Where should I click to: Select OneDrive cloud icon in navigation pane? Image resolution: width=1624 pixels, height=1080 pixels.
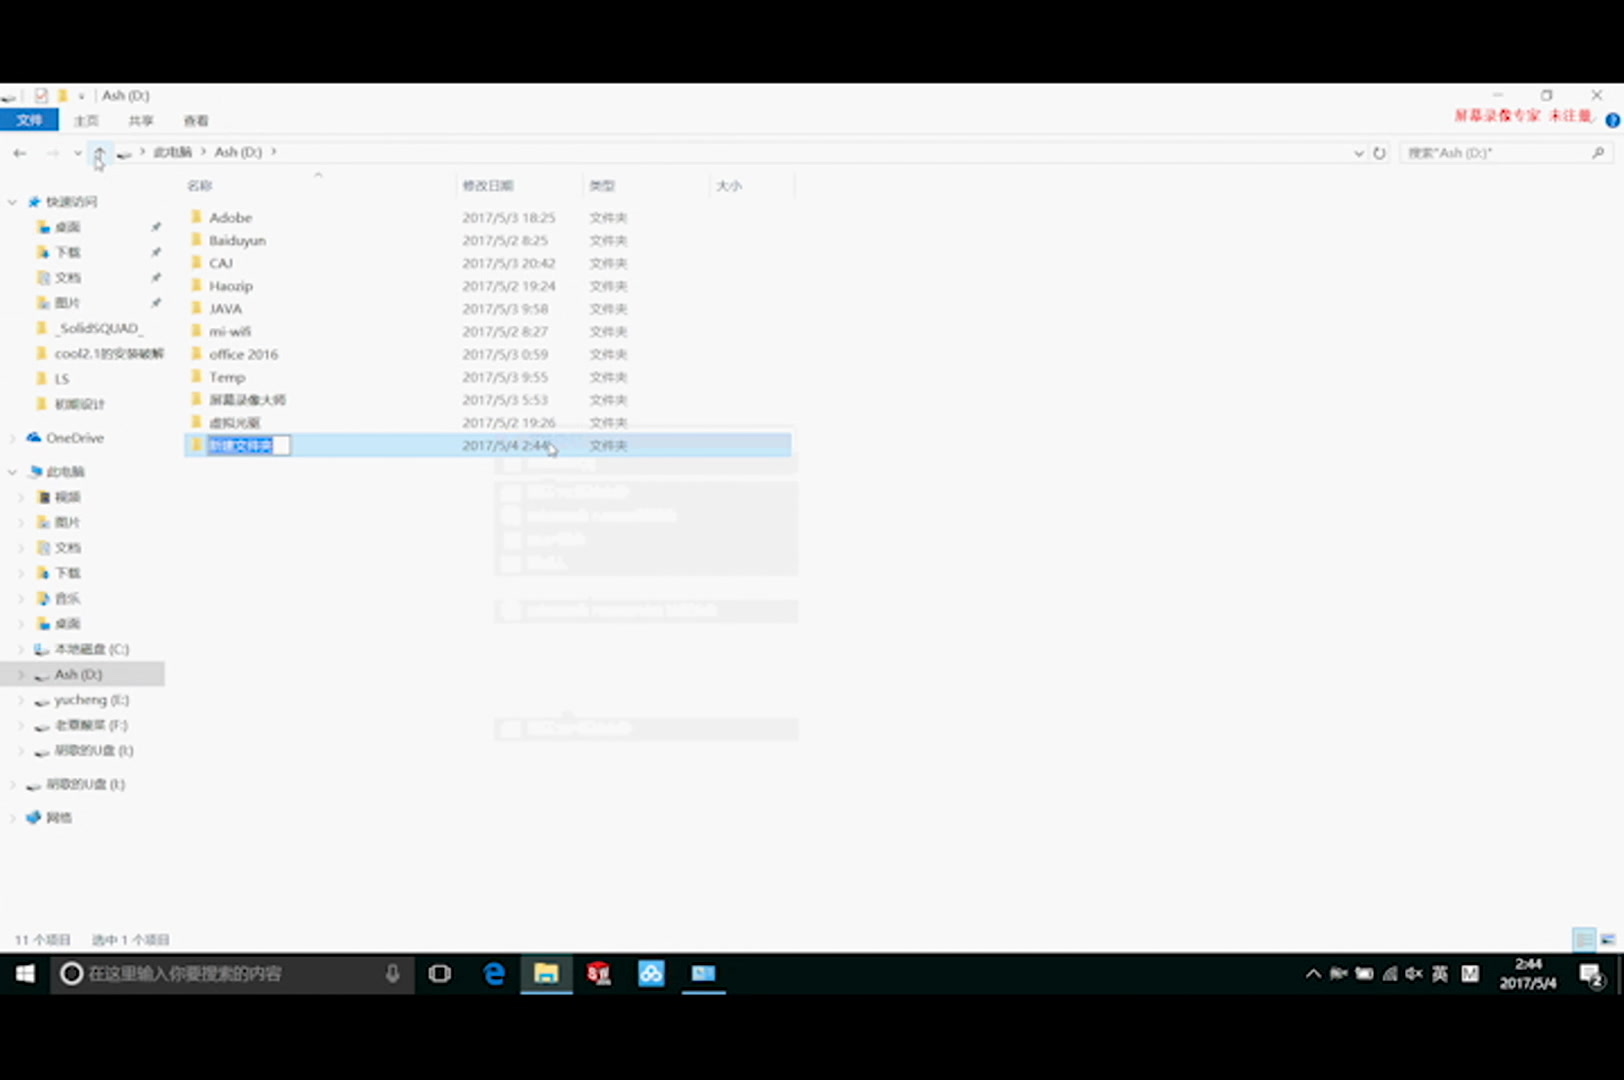pos(34,438)
